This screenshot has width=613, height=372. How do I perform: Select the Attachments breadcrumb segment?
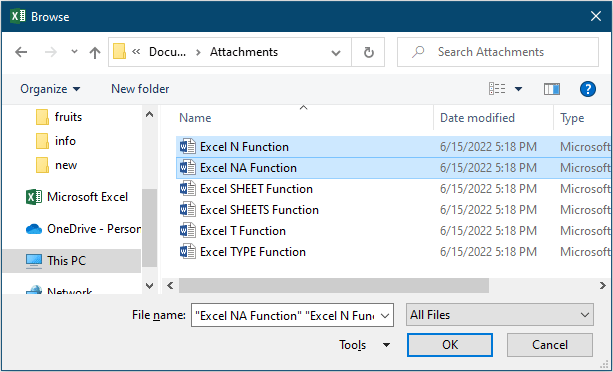click(244, 52)
